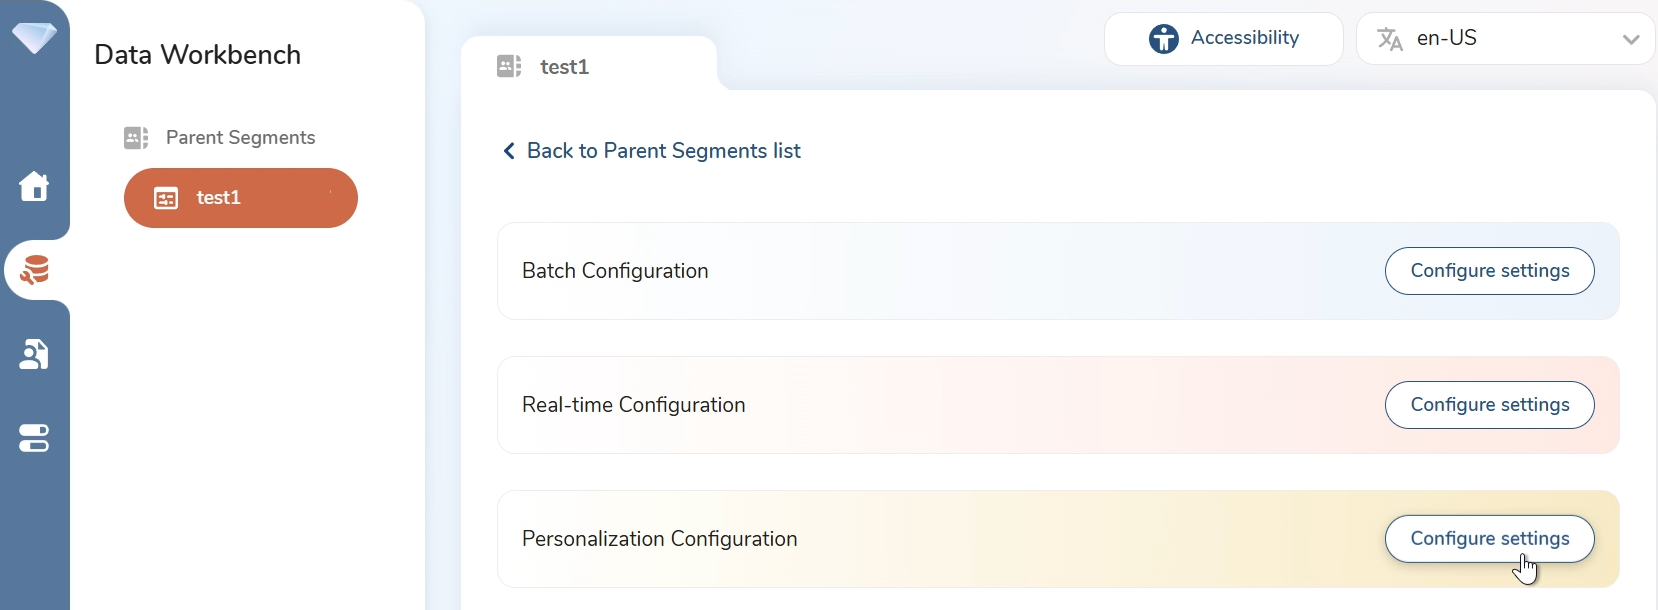Image resolution: width=1658 pixels, height=610 pixels.
Task: Open Data Workbench database icon
Action: (35, 270)
